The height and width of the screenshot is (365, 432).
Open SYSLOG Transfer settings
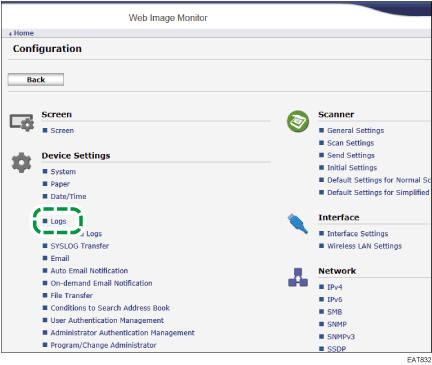[x=80, y=246]
